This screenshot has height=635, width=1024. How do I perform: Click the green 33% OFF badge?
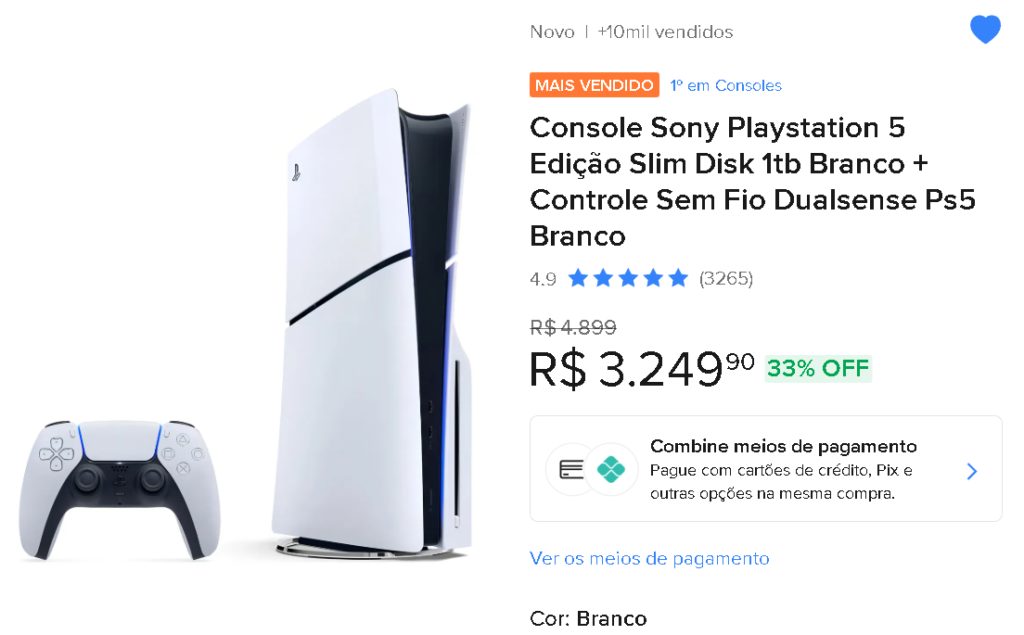[818, 368]
